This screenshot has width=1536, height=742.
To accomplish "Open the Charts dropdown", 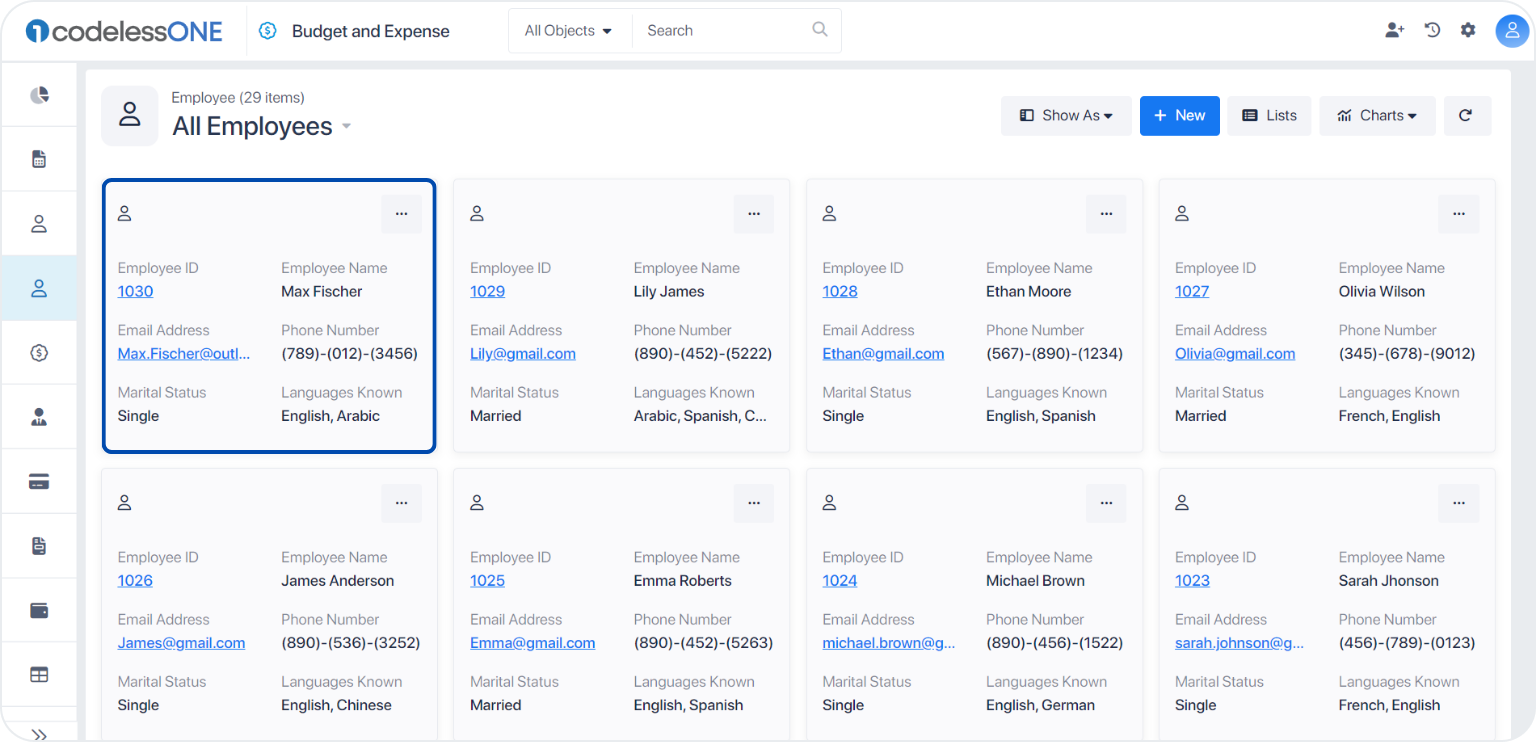I will click(1378, 115).
